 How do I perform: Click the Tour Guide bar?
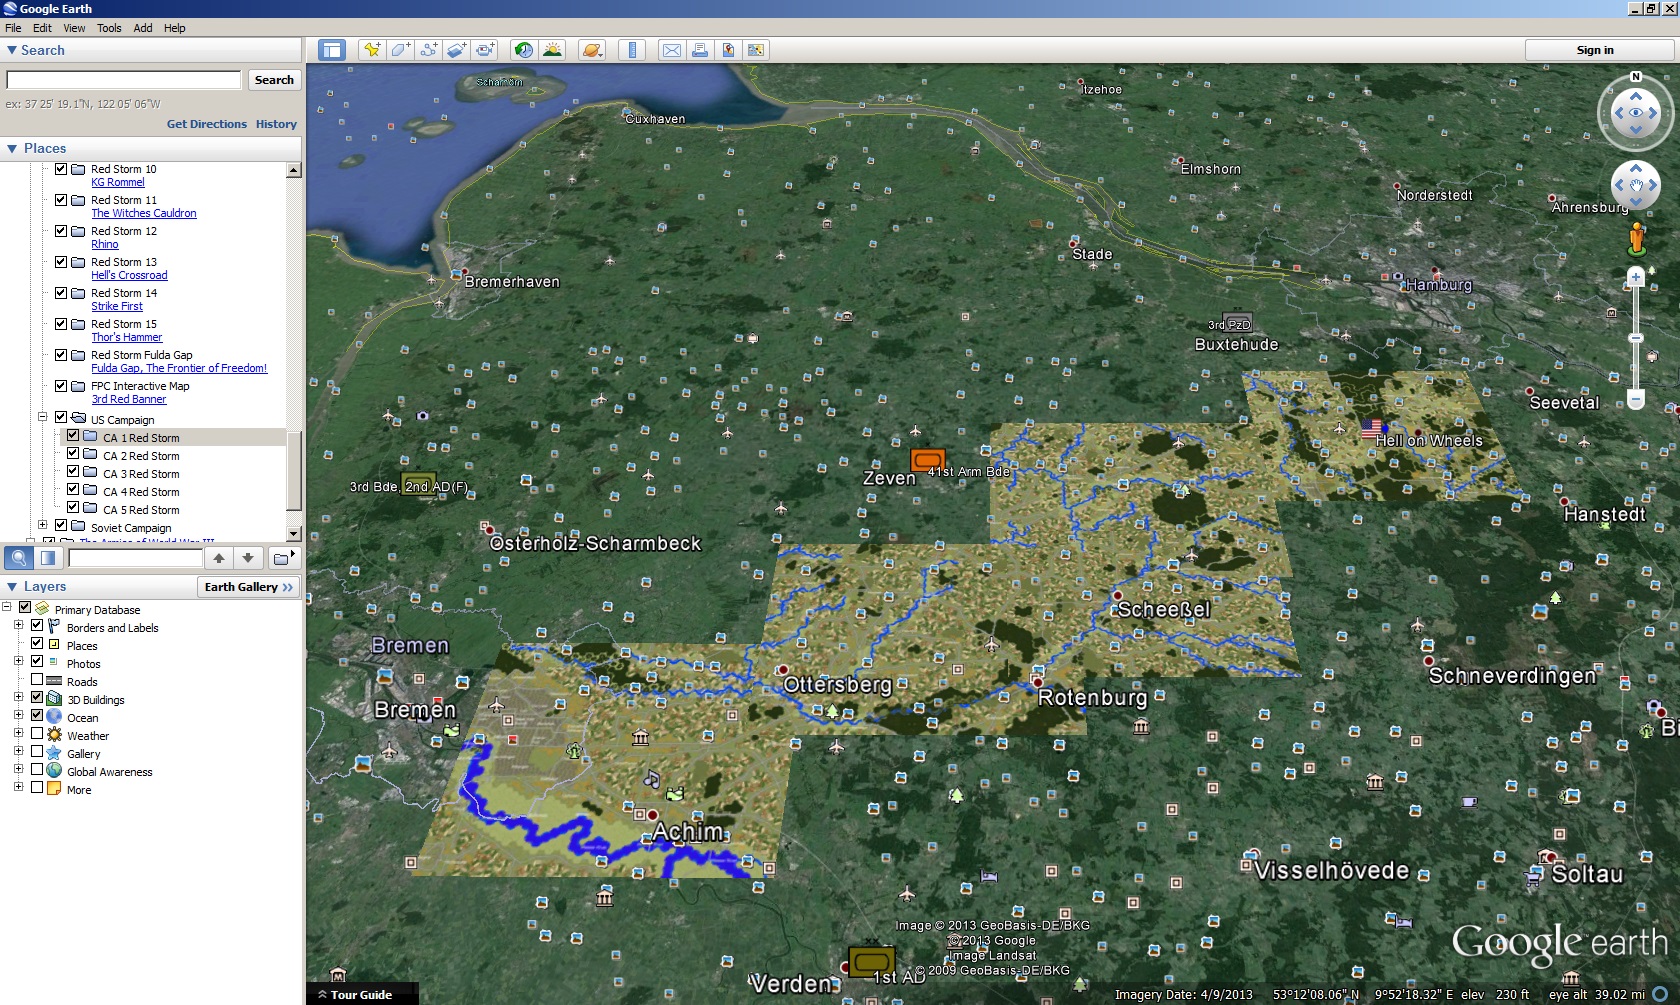pos(362,994)
